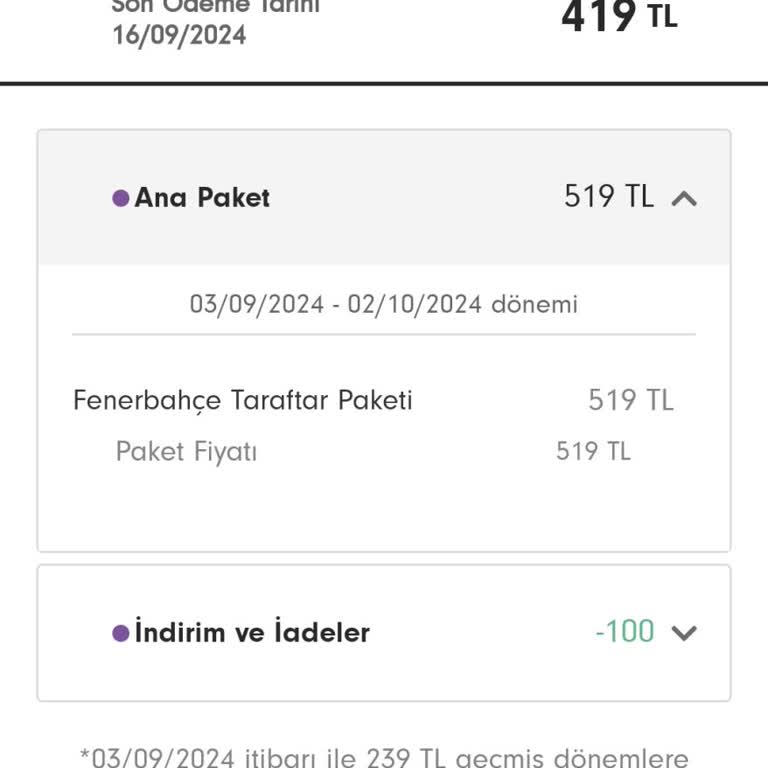Click the TL currency label beside 419
The height and width of the screenshot is (768, 768).
[x=662, y=17]
